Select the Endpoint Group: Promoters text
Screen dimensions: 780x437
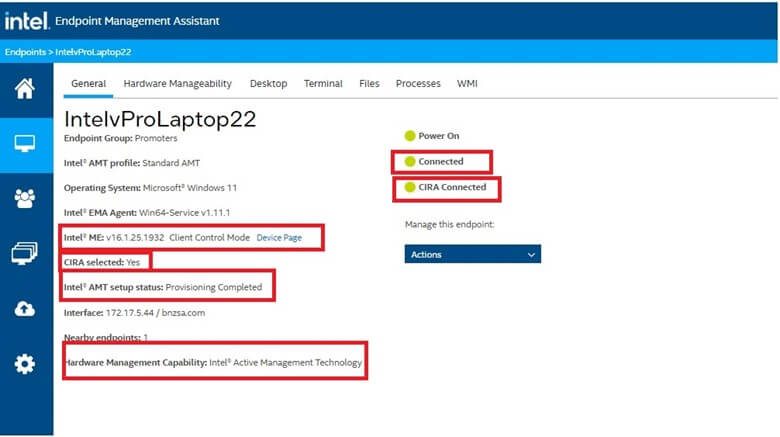(x=120, y=138)
